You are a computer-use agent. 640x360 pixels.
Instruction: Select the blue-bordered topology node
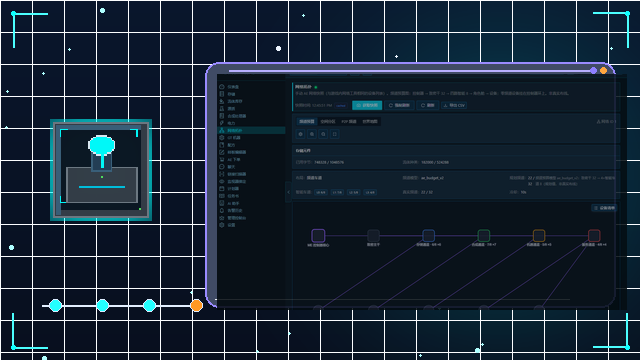pos(428,236)
